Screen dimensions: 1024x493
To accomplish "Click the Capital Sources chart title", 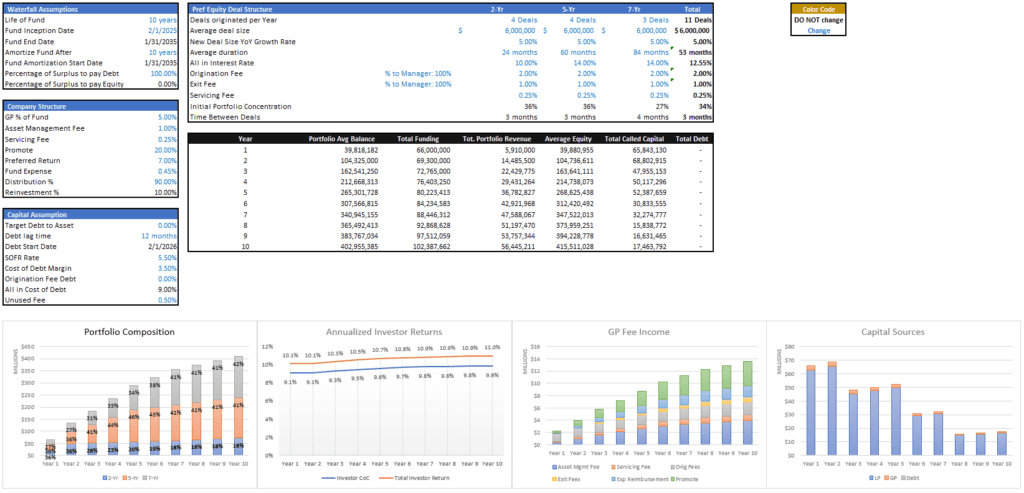I will click(893, 332).
